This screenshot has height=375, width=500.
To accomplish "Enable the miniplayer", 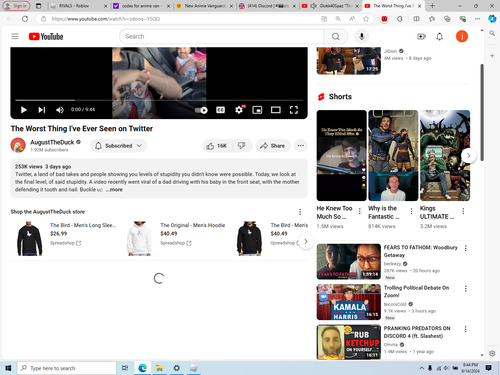I will pyautogui.click(x=257, y=110).
